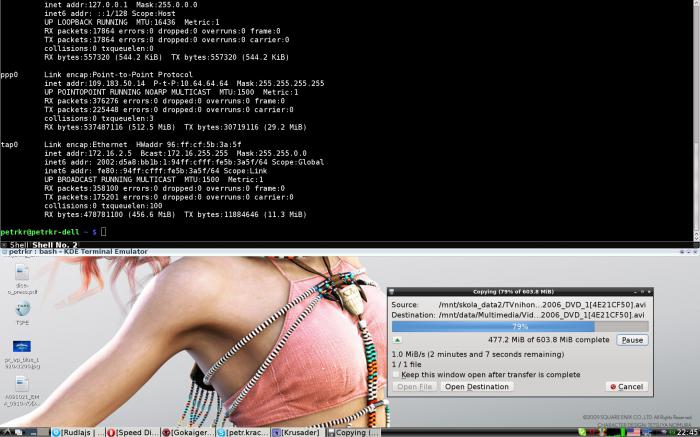Viewport: 700px width, 437px height.
Task: Open the Speed Di... Opera taskbar entry
Action: tap(133, 432)
